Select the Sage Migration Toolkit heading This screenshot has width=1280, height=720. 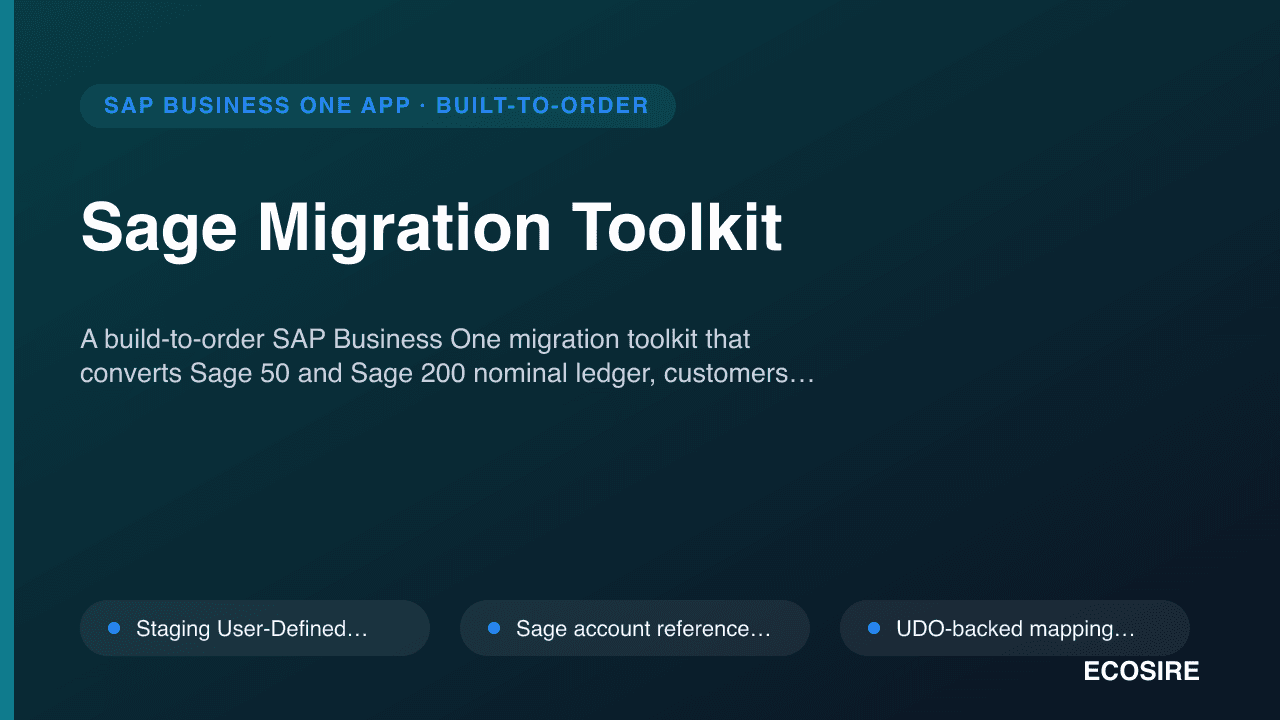tap(431, 229)
